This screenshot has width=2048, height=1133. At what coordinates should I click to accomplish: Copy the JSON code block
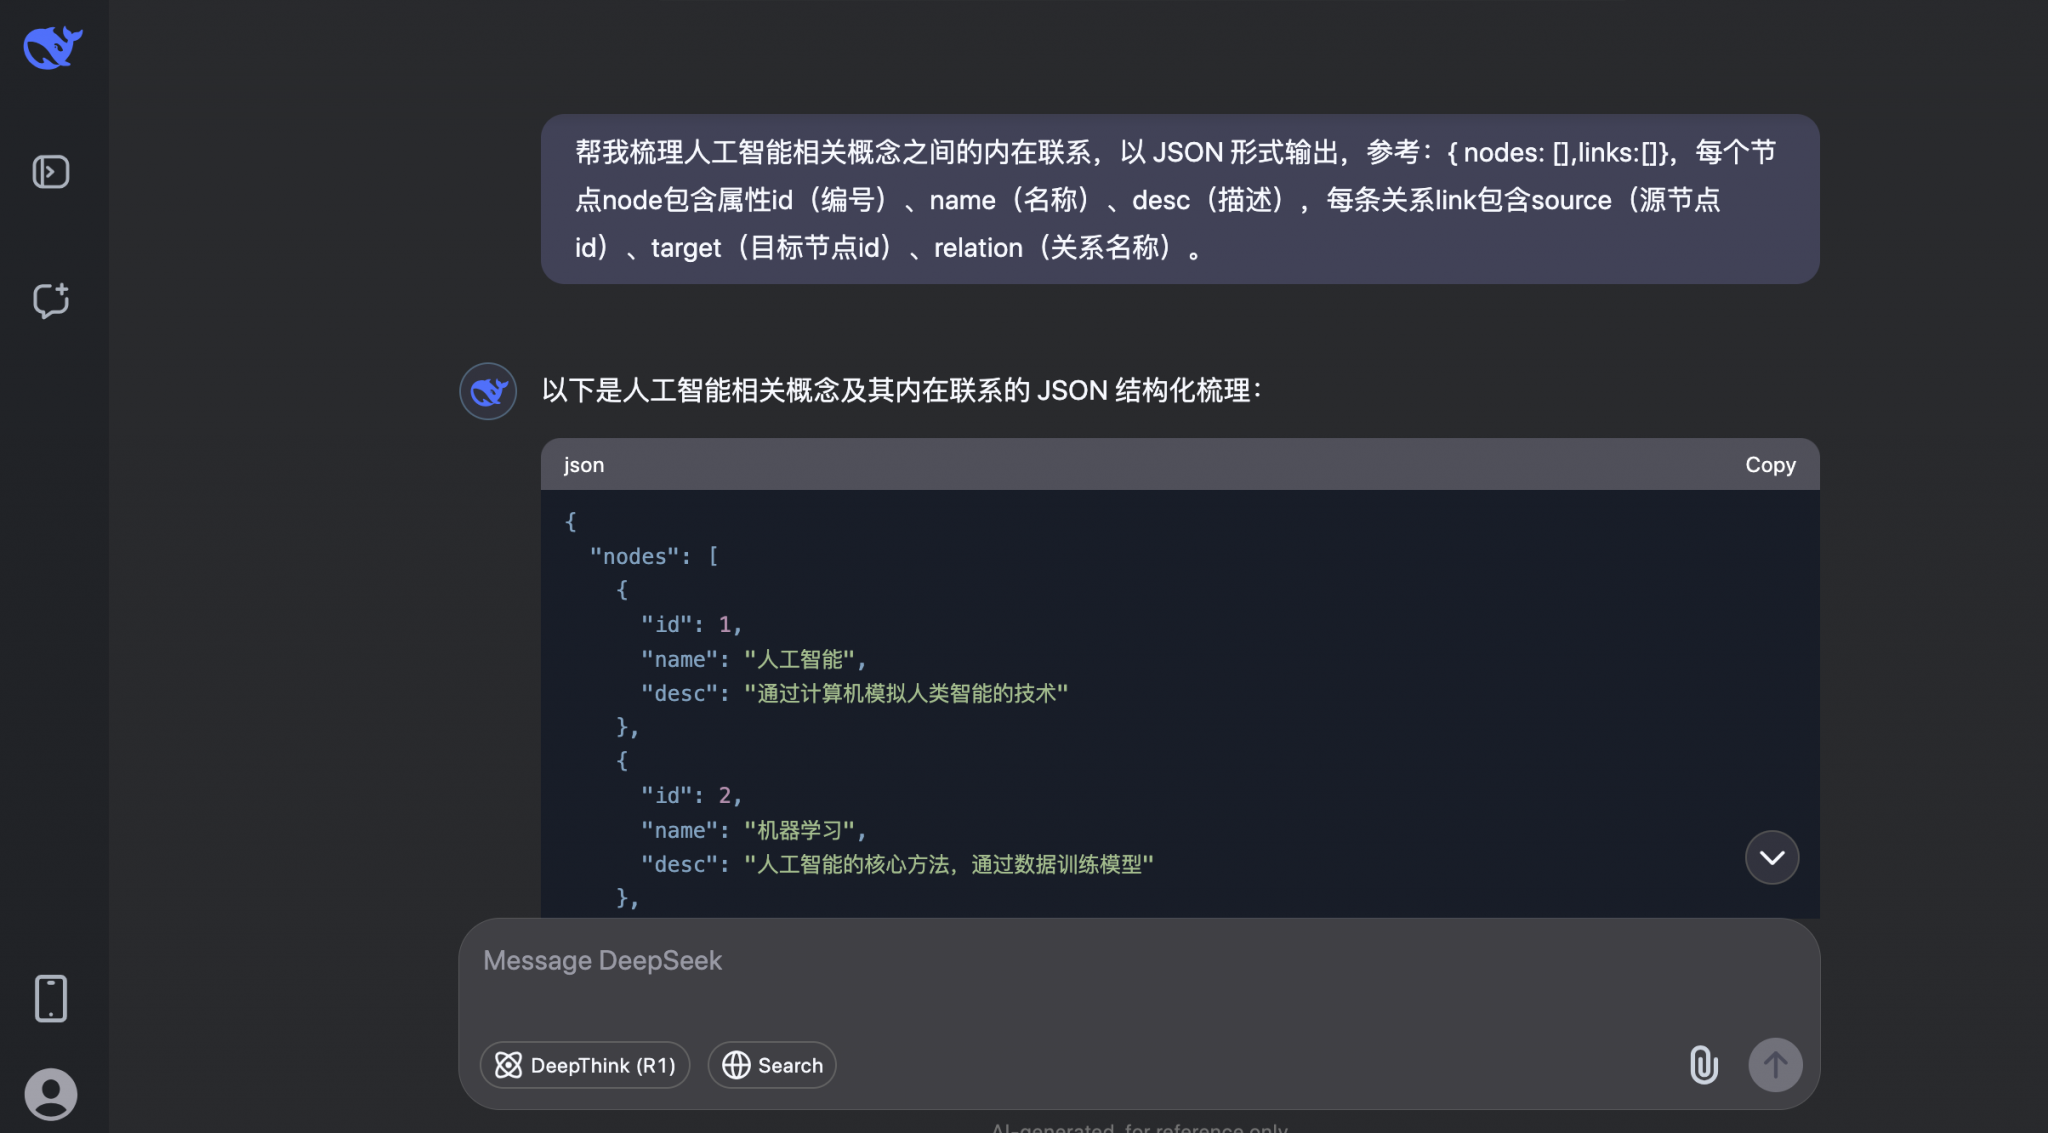[x=1769, y=464]
